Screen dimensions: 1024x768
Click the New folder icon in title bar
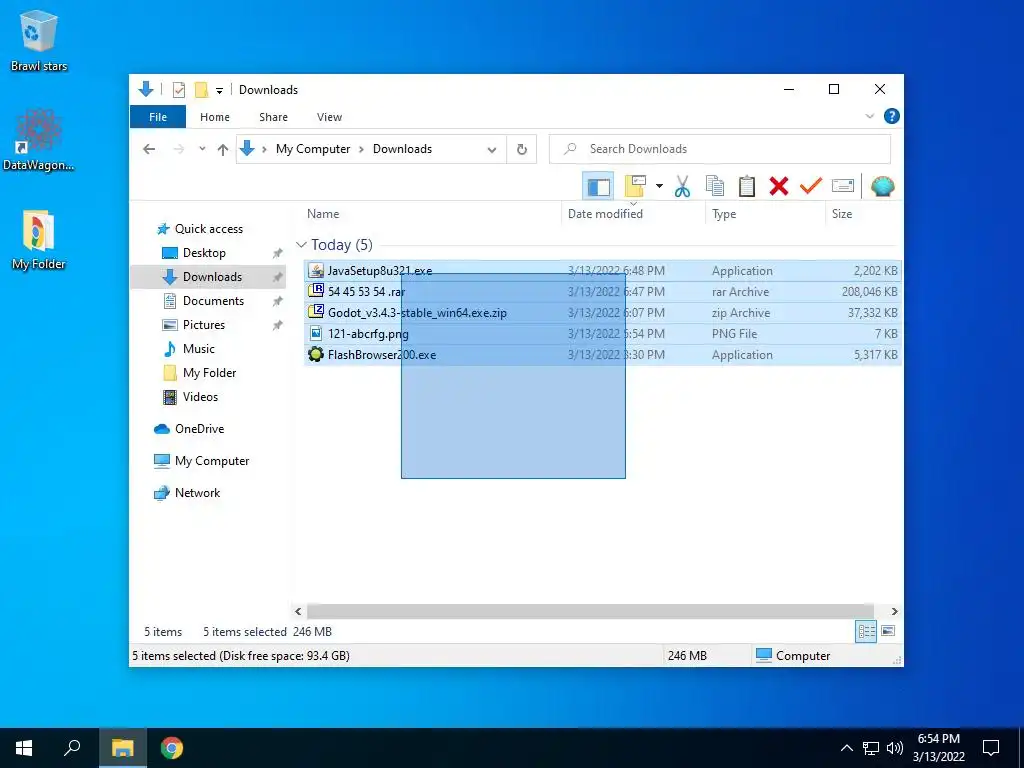(201, 89)
